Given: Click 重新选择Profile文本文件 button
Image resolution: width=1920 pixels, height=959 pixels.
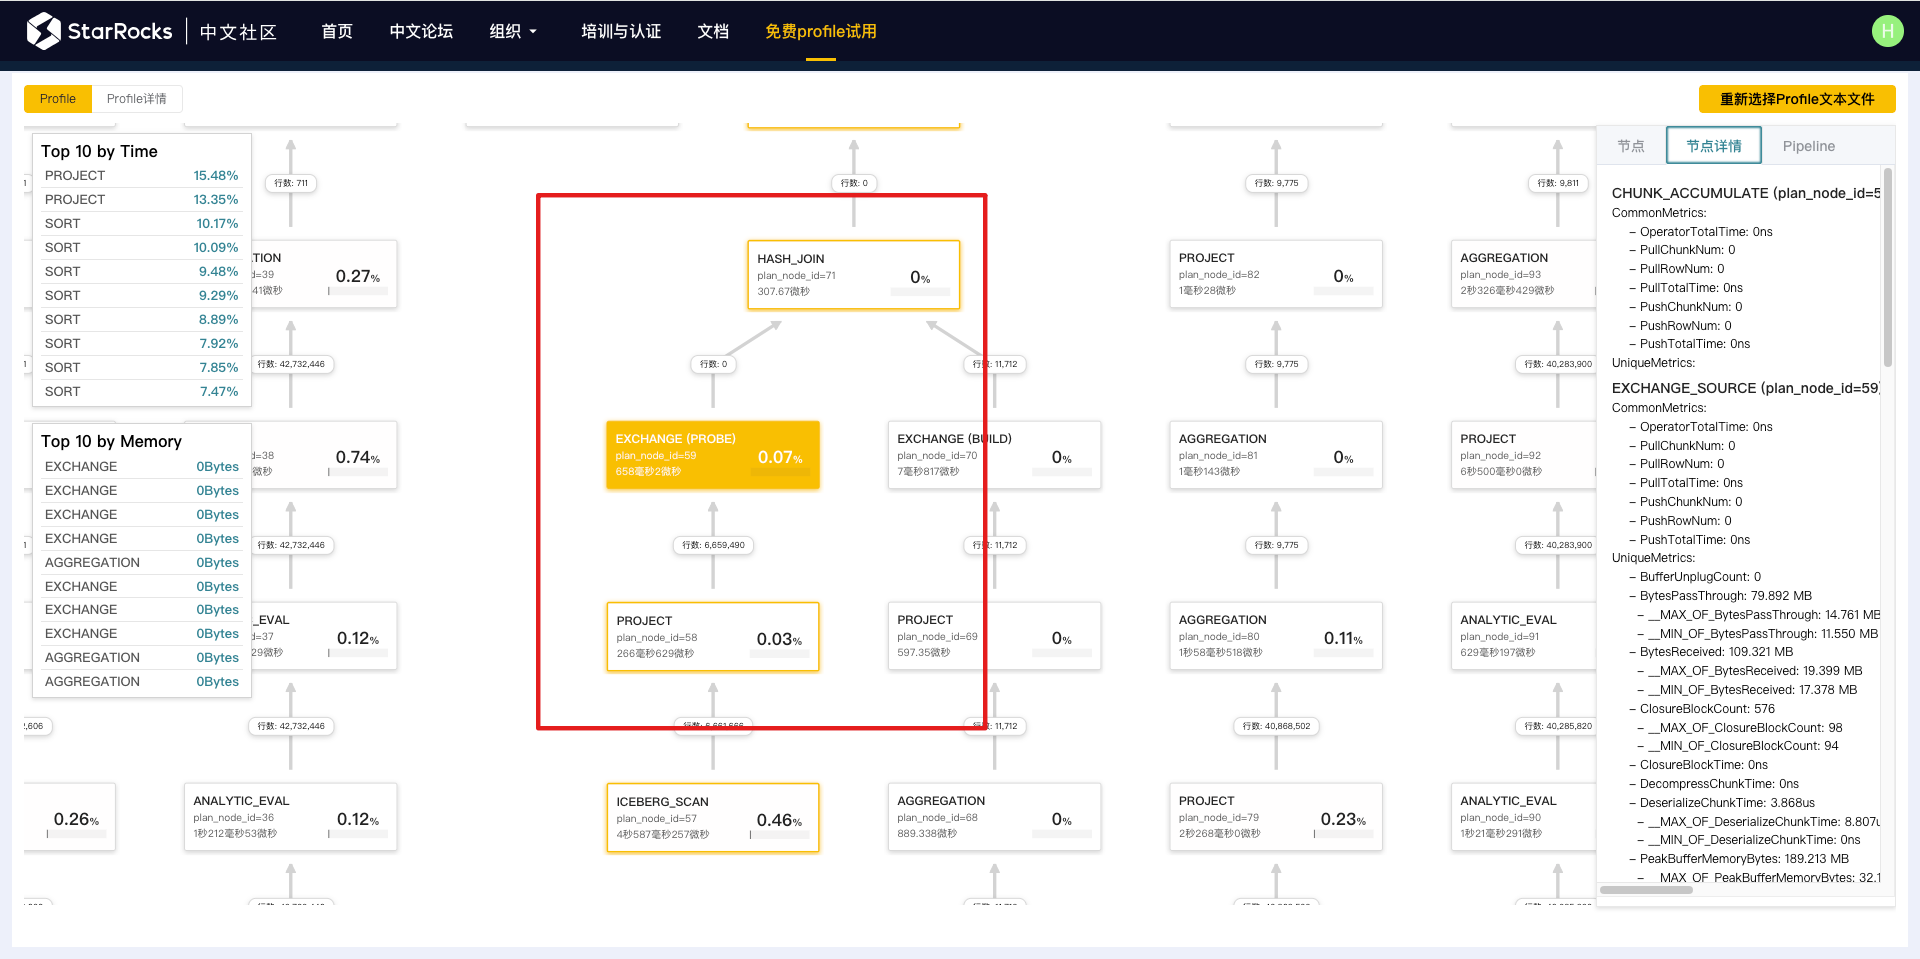Looking at the screenshot, I should (1796, 99).
